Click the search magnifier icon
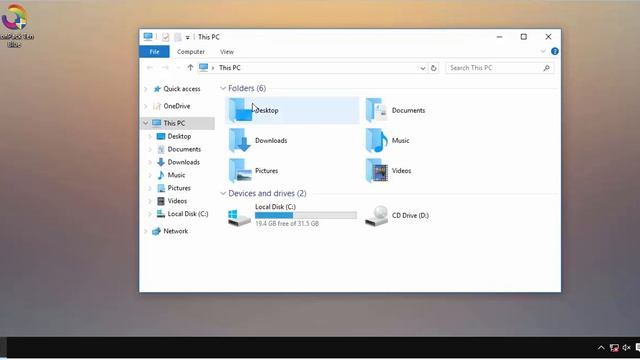The image size is (640, 360). (x=547, y=68)
